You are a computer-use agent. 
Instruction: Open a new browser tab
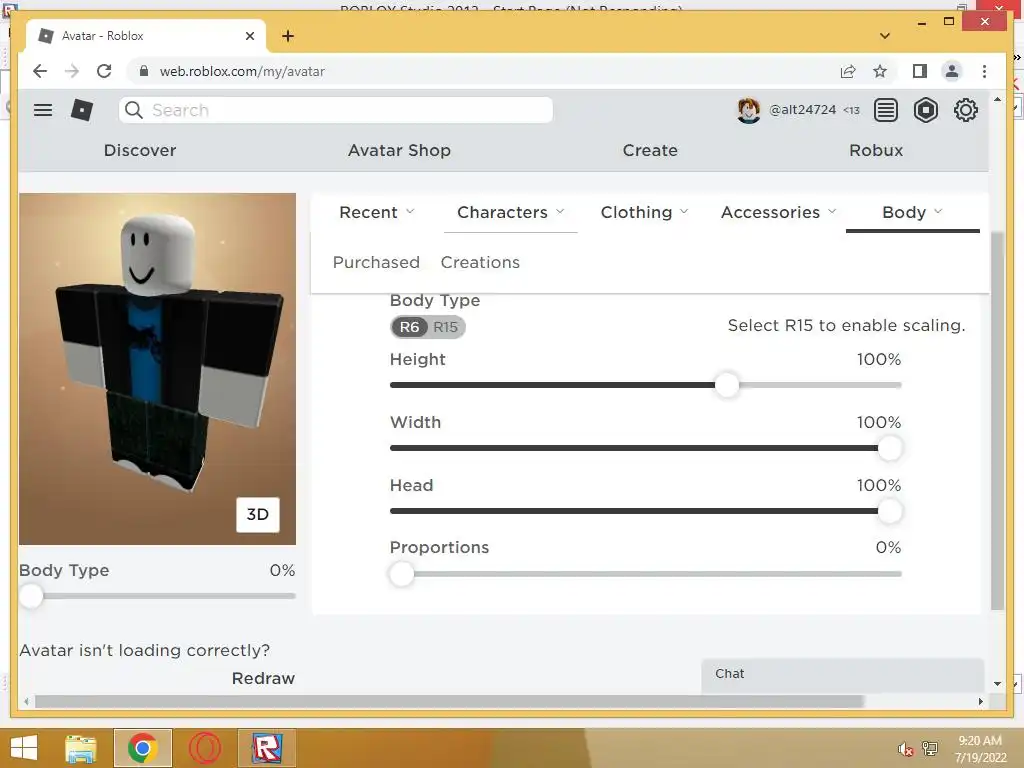pos(287,36)
